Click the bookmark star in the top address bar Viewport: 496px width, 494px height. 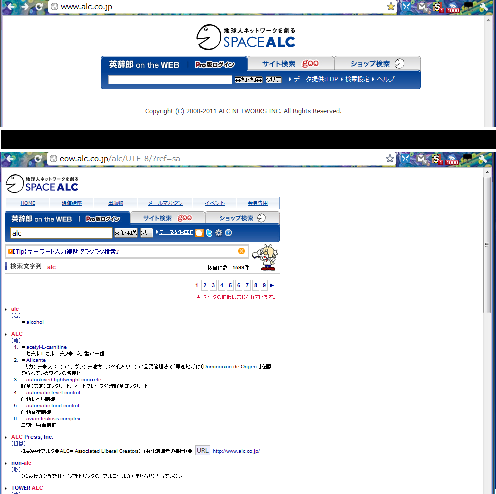click(391, 6)
